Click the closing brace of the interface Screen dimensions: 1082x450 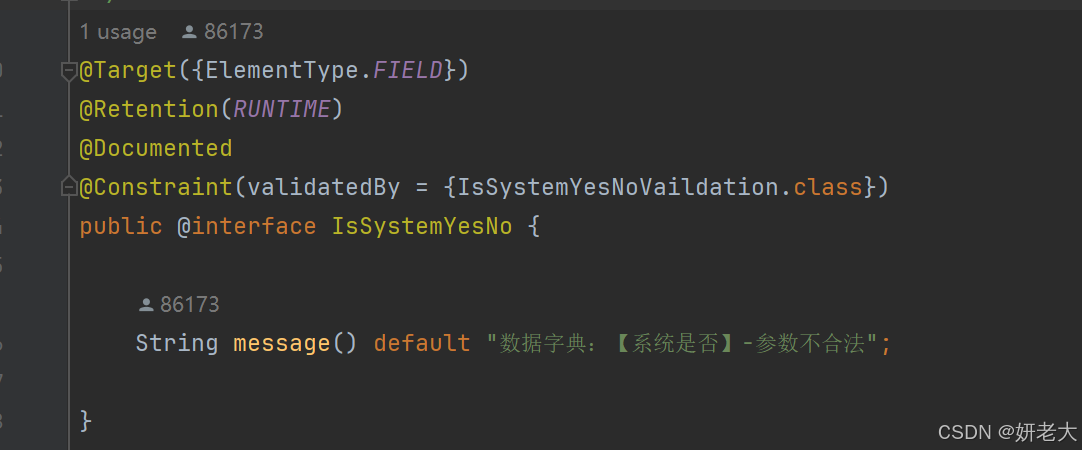tap(86, 420)
